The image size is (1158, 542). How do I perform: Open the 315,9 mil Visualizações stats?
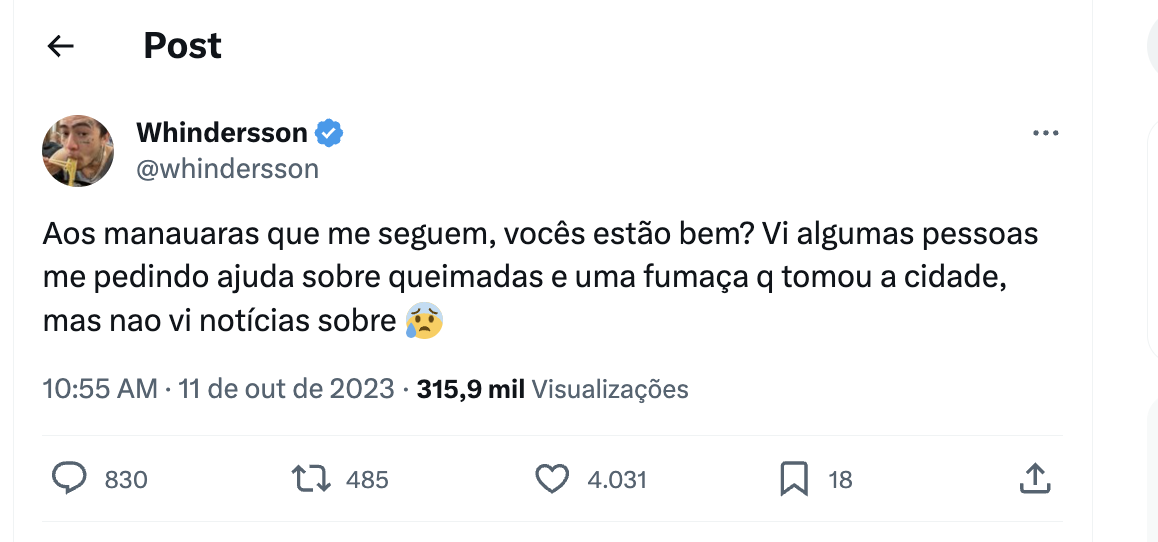click(552, 389)
